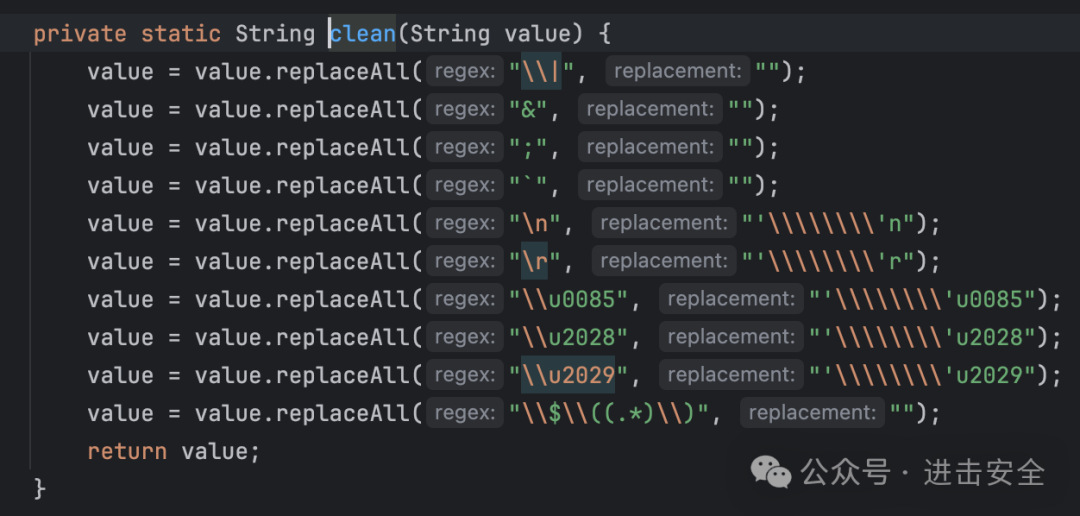Viewport: 1080px width, 516px height.
Task: Click the String value parameter declaration
Action: coord(490,34)
